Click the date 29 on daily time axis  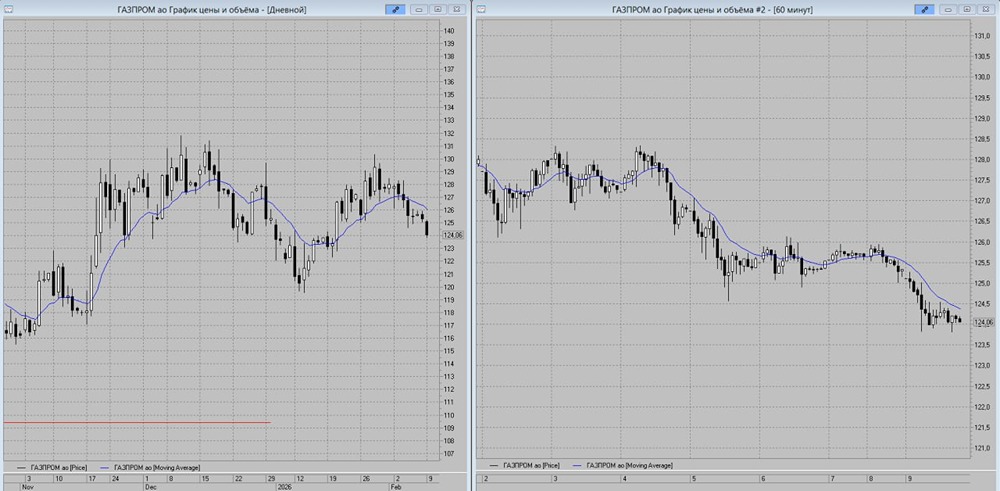click(x=270, y=478)
